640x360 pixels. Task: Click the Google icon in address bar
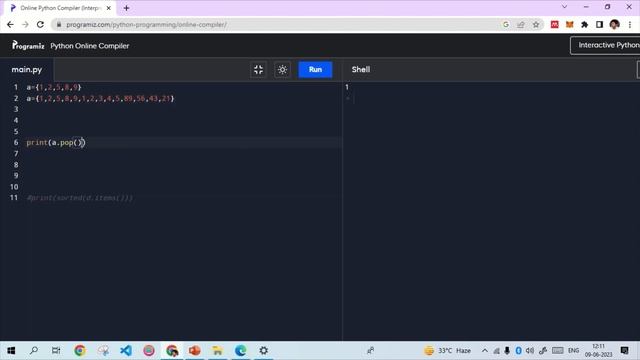coord(506,24)
